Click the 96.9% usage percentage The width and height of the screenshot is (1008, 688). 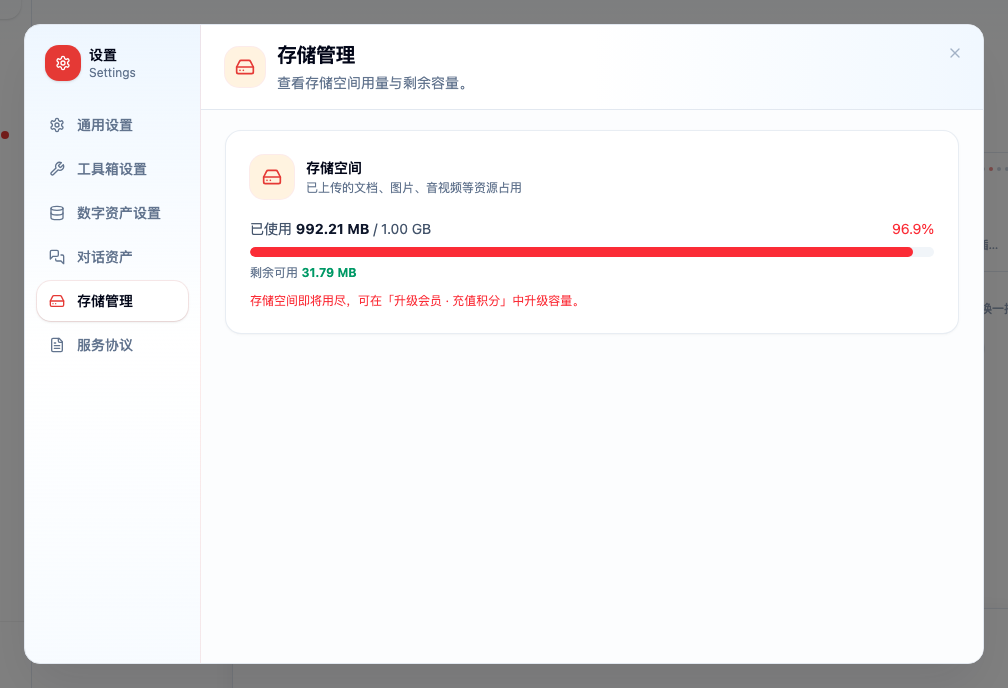point(912,230)
